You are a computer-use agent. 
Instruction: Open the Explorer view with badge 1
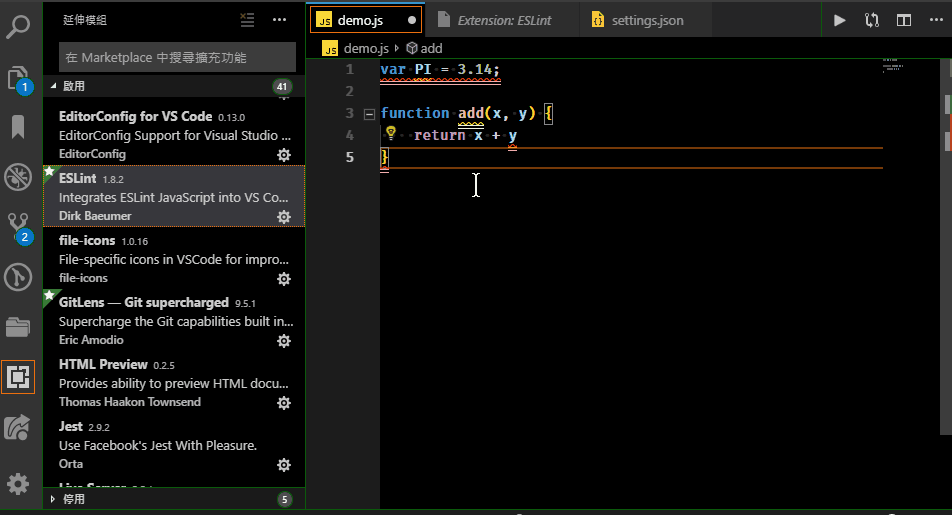pos(18,80)
